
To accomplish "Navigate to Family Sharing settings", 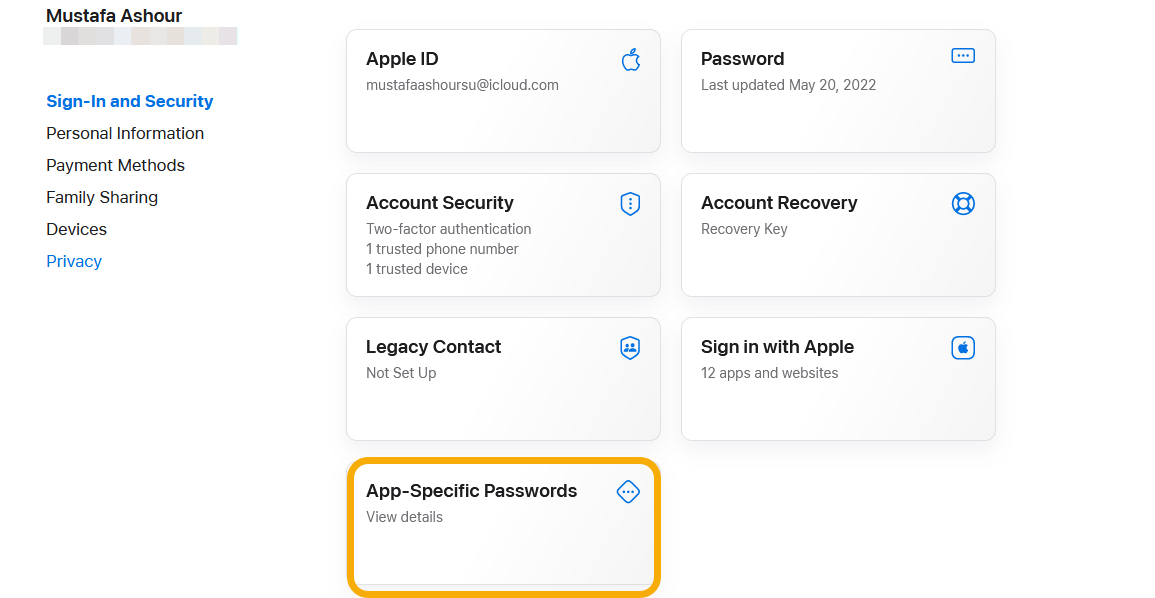I will point(101,197).
